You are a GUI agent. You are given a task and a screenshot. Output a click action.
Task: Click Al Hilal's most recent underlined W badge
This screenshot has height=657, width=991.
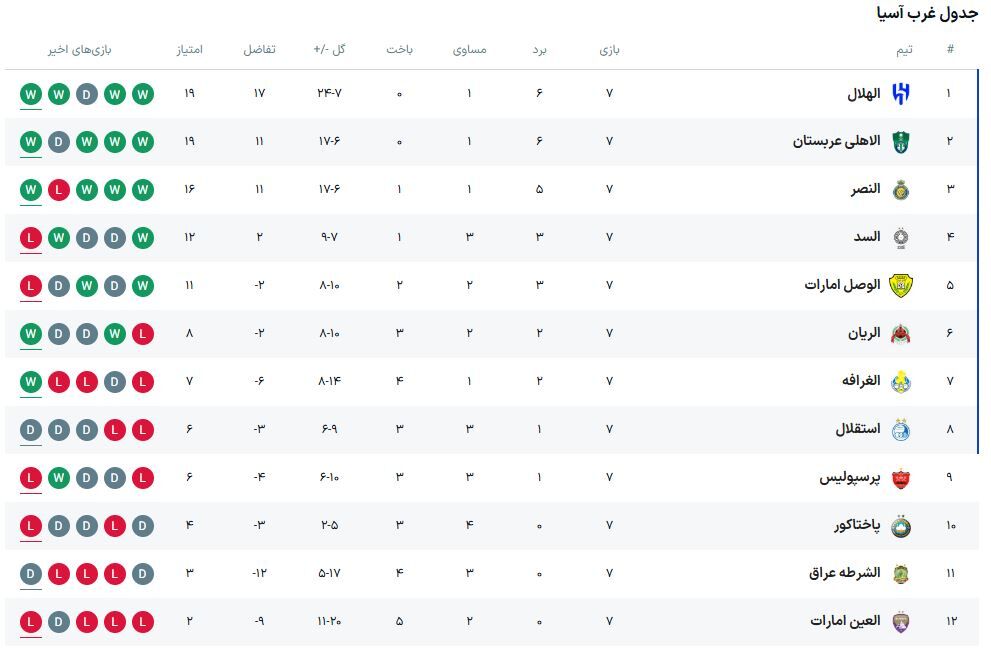click(31, 94)
